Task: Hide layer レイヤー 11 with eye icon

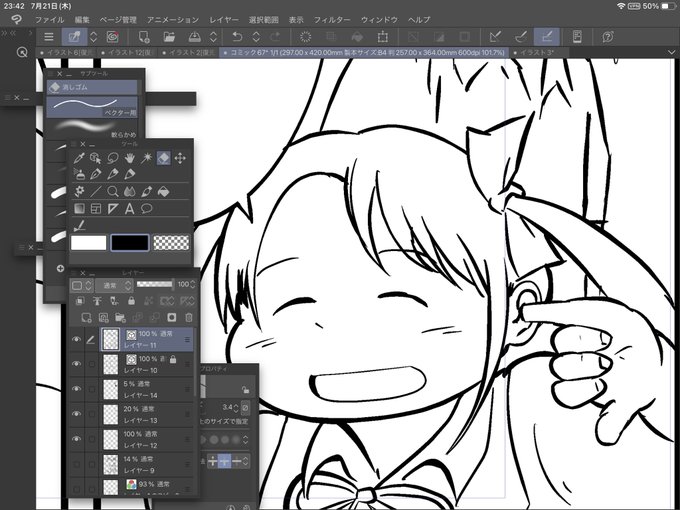Action: point(76,339)
